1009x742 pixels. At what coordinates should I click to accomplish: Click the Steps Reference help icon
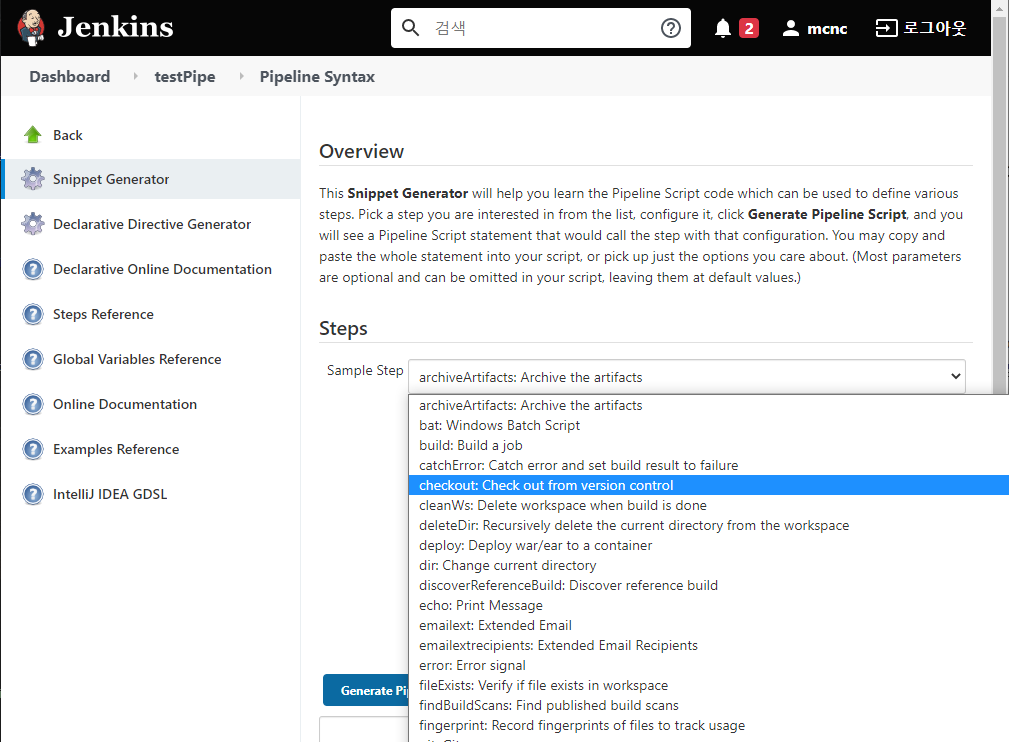pos(33,314)
